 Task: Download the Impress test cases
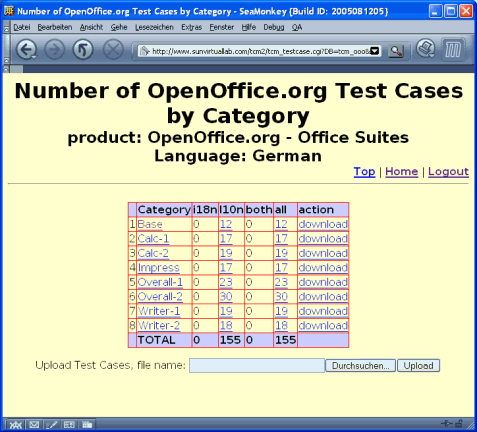[x=323, y=268]
